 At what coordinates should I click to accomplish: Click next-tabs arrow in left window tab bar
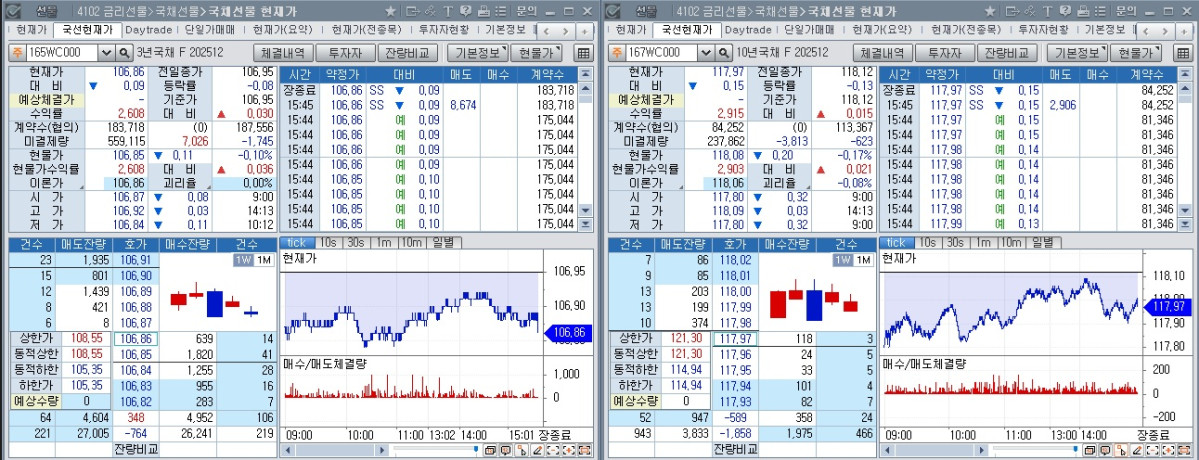pos(565,31)
